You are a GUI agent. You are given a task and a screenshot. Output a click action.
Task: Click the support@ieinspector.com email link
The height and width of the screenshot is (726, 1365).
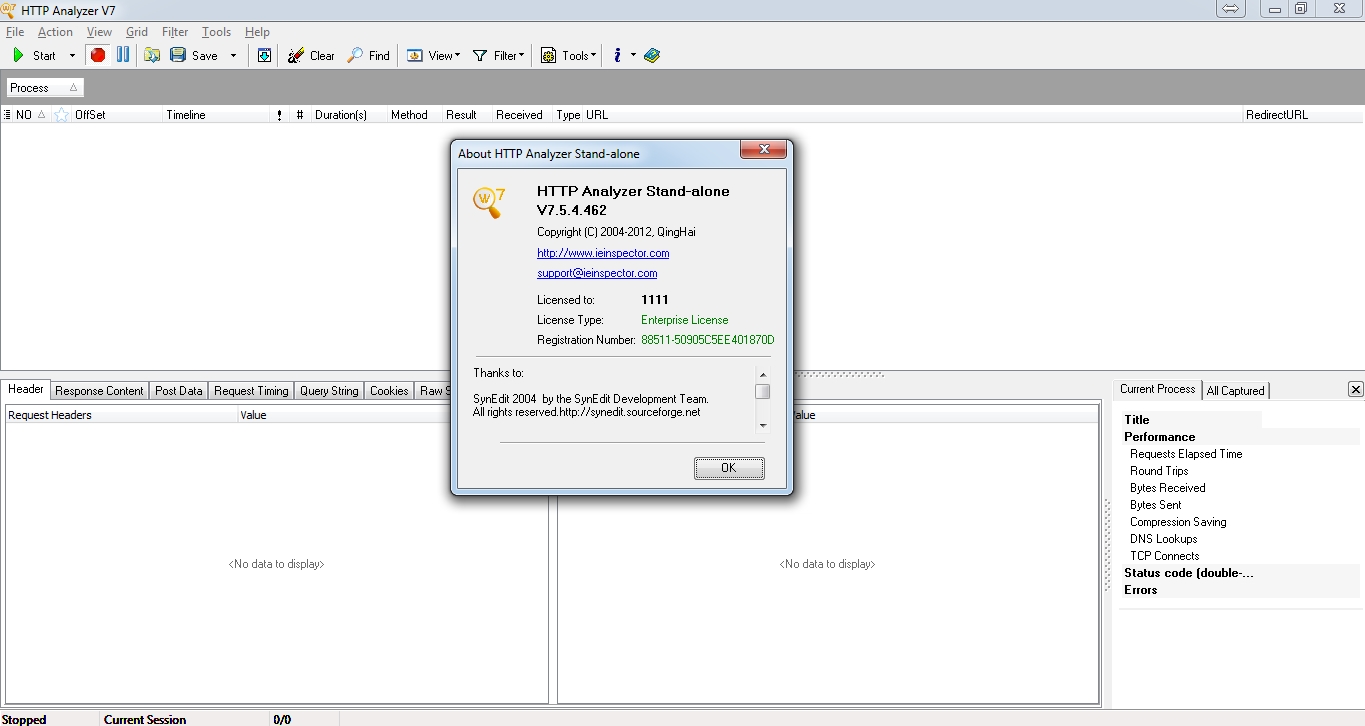597,273
